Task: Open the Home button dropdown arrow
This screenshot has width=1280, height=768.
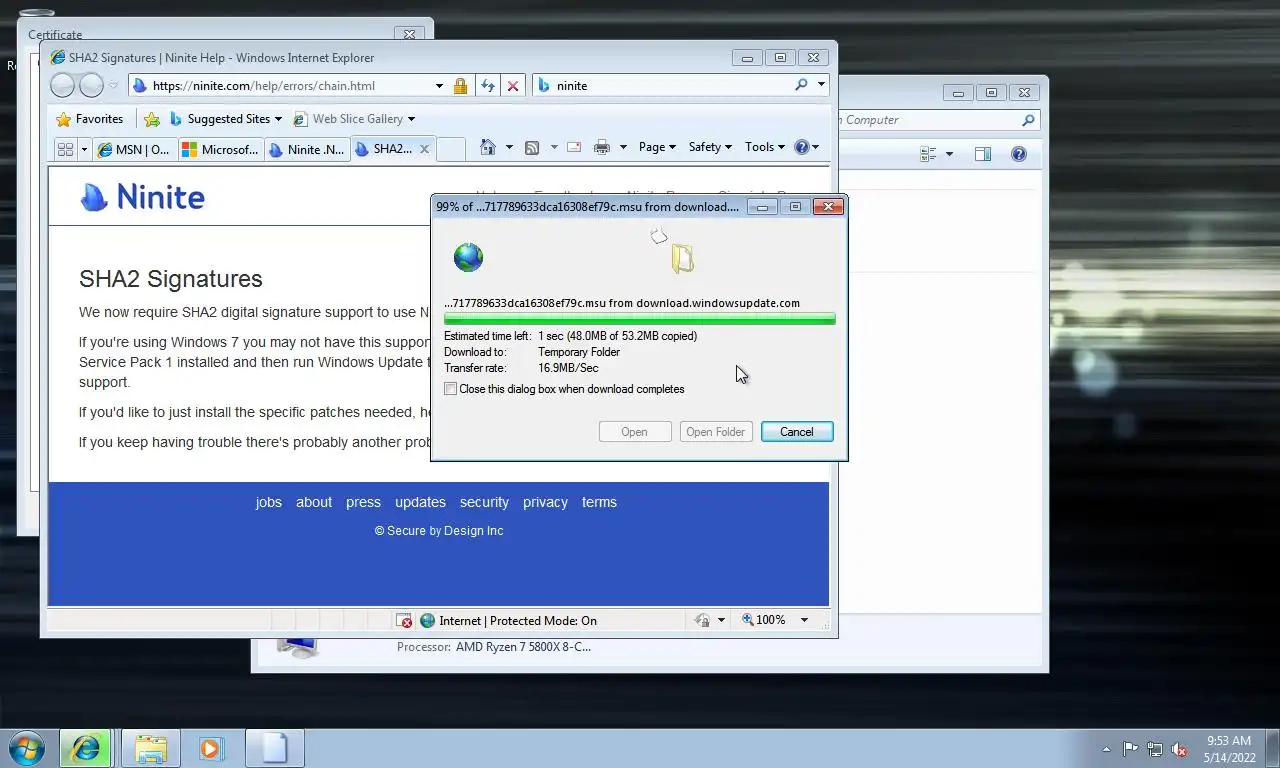Action: tap(509, 147)
